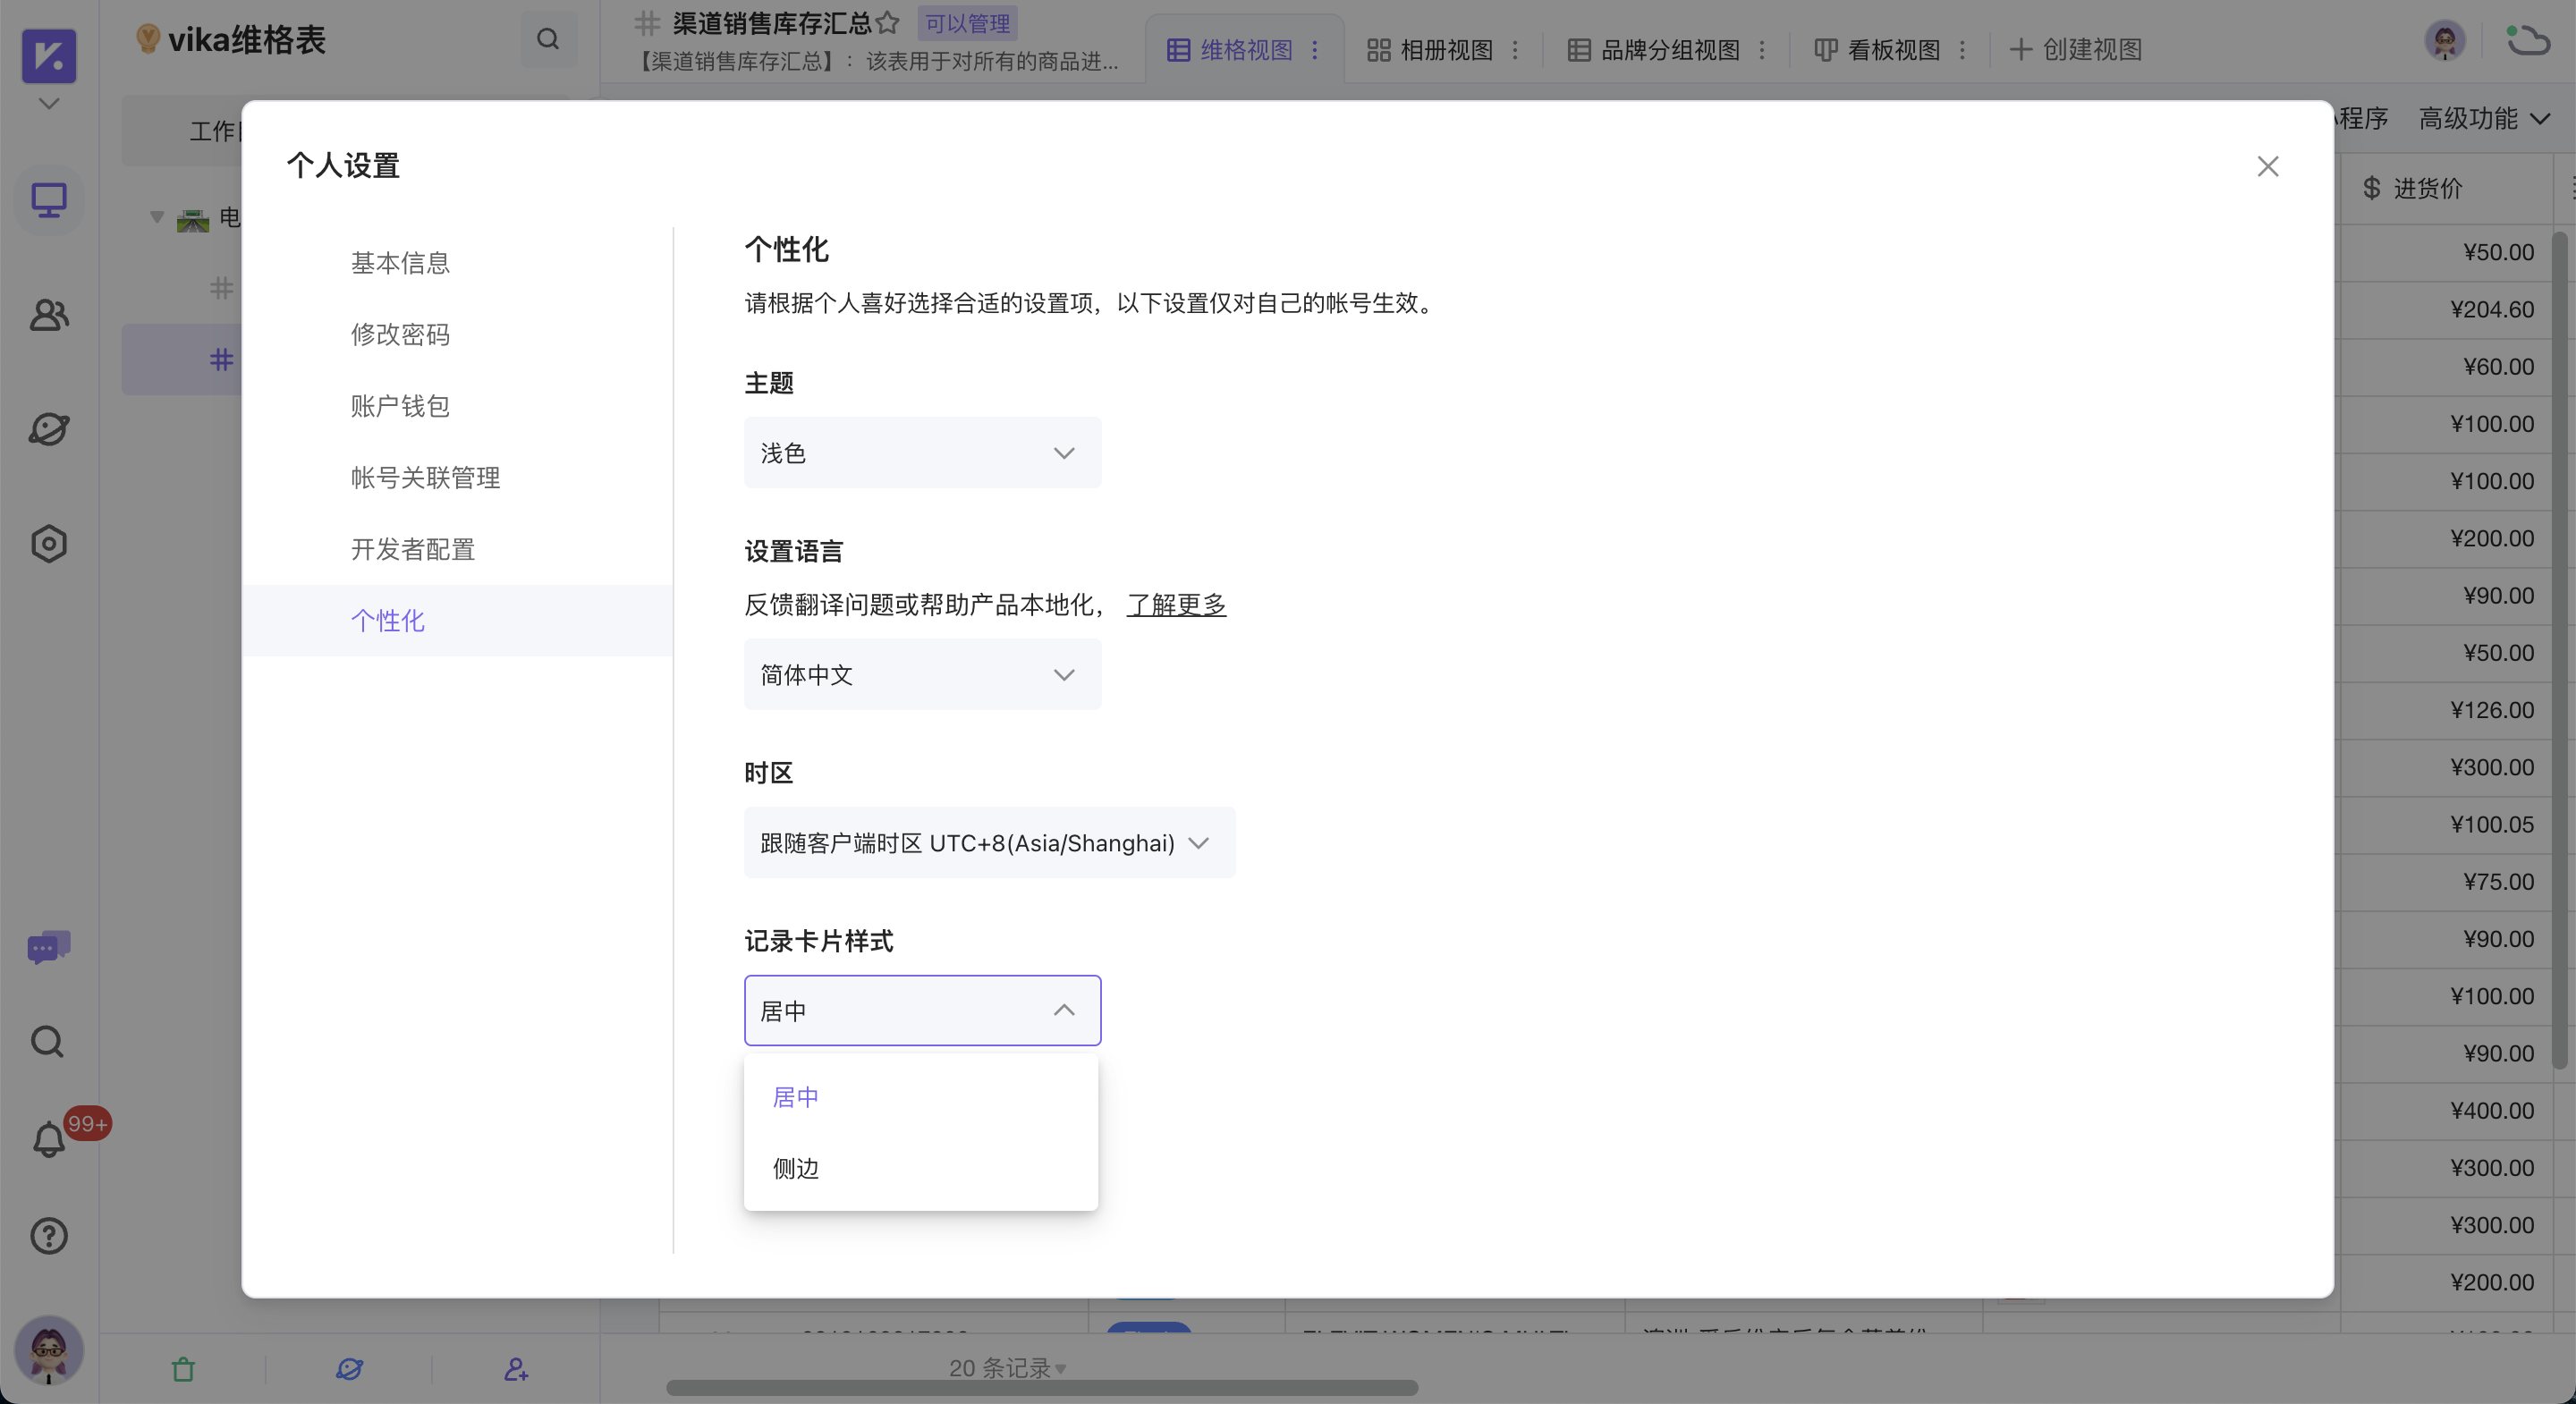Open the security settings hexagon icon
This screenshot has width=2576, height=1404.
[48, 543]
